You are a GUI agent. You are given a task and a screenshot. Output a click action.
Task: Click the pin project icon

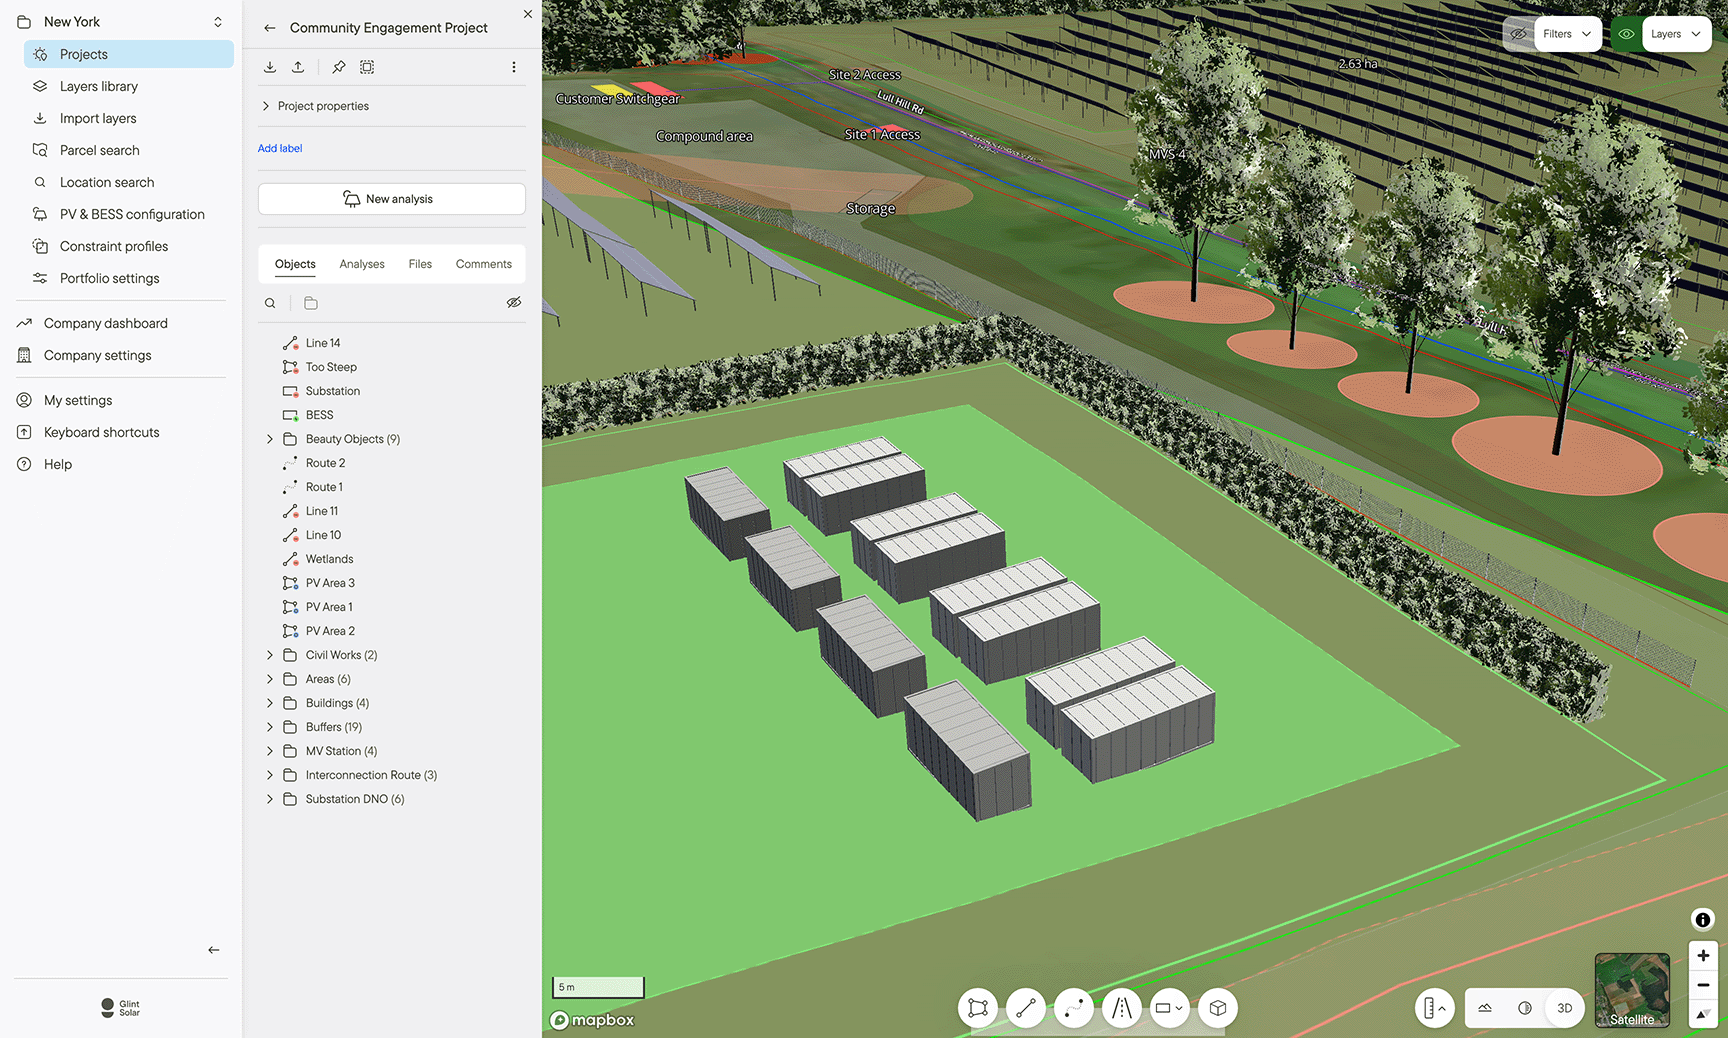pyautogui.click(x=338, y=67)
